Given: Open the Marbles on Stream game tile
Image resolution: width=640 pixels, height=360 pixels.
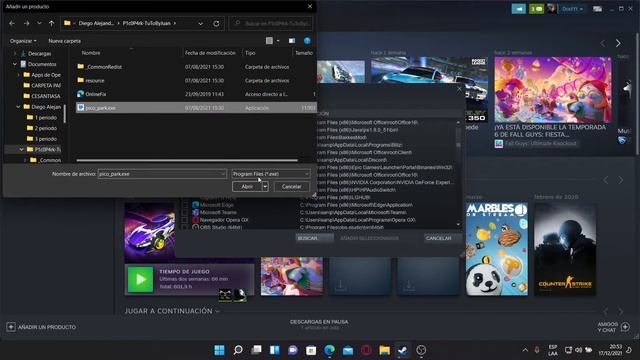Looking at the screenshot, I should pyautogui.click(x=497, y=249).
